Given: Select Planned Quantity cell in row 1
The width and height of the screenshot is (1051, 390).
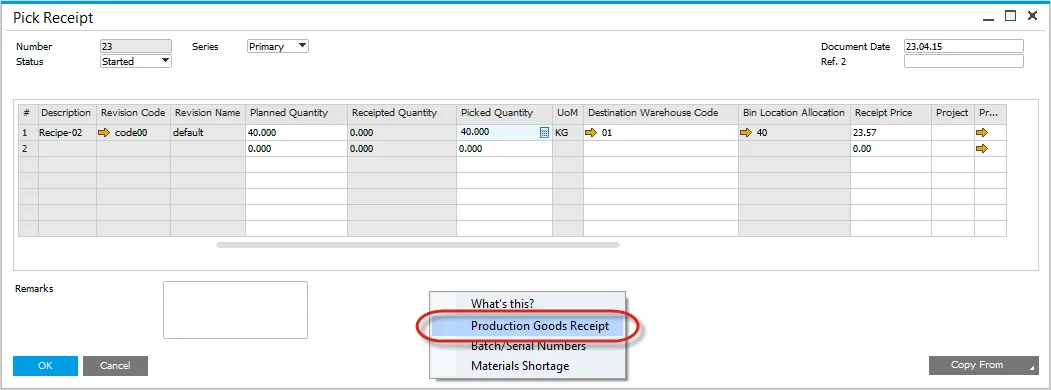Looking at the screenshot, I should coord(296,133).
